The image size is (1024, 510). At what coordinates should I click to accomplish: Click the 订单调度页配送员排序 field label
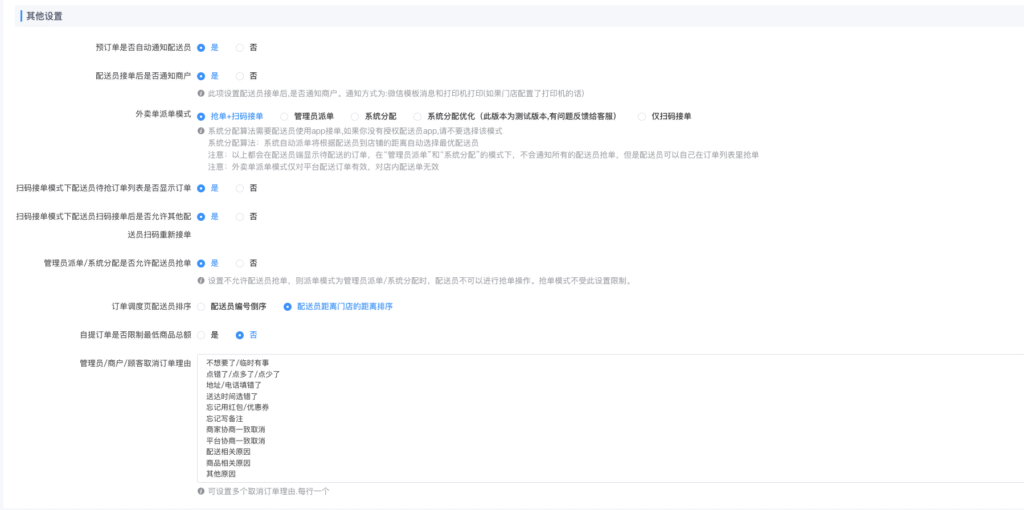coord(152,306)
